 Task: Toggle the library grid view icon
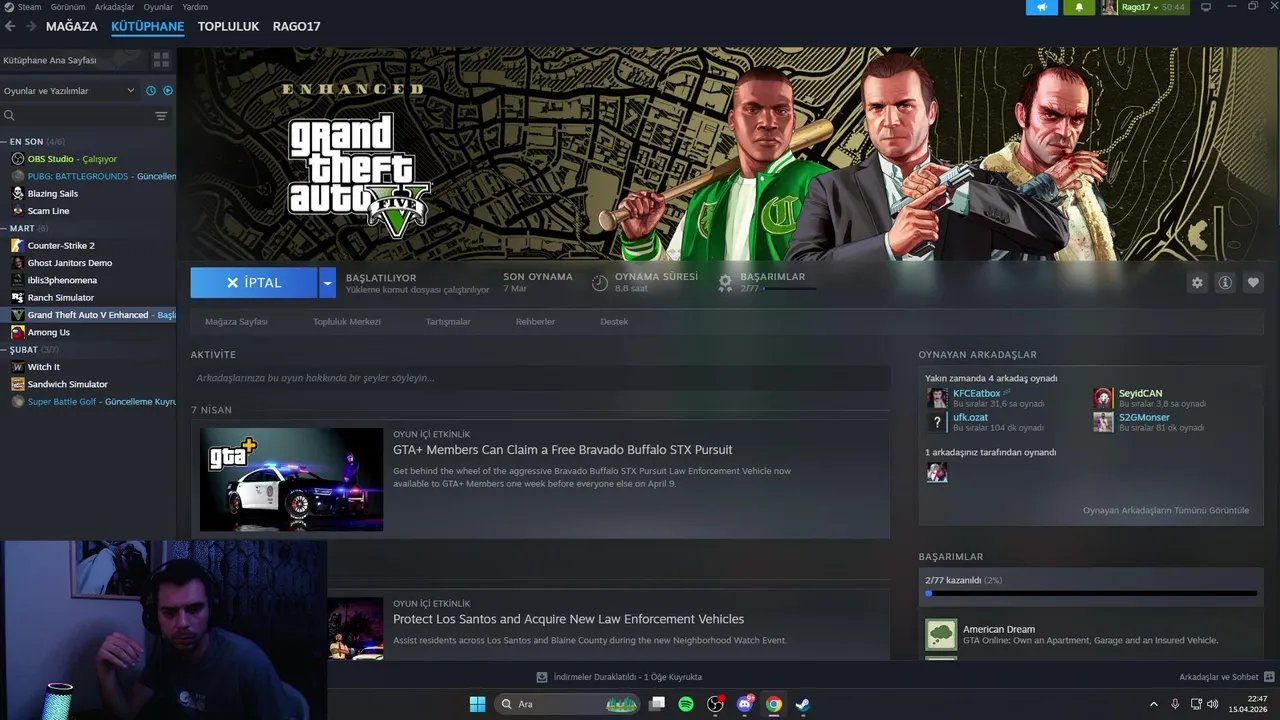pyautogui.click(x=160, y=60)
